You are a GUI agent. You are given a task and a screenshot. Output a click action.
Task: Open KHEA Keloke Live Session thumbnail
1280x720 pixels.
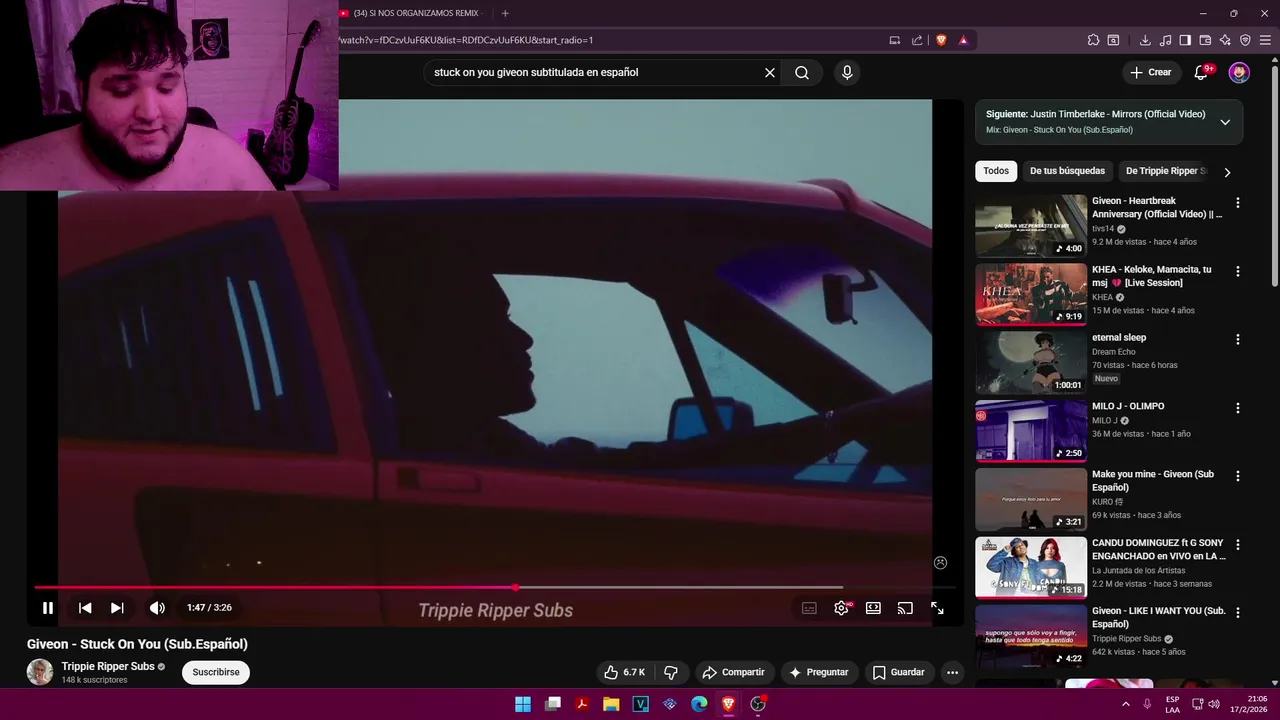click(1031, 294)
